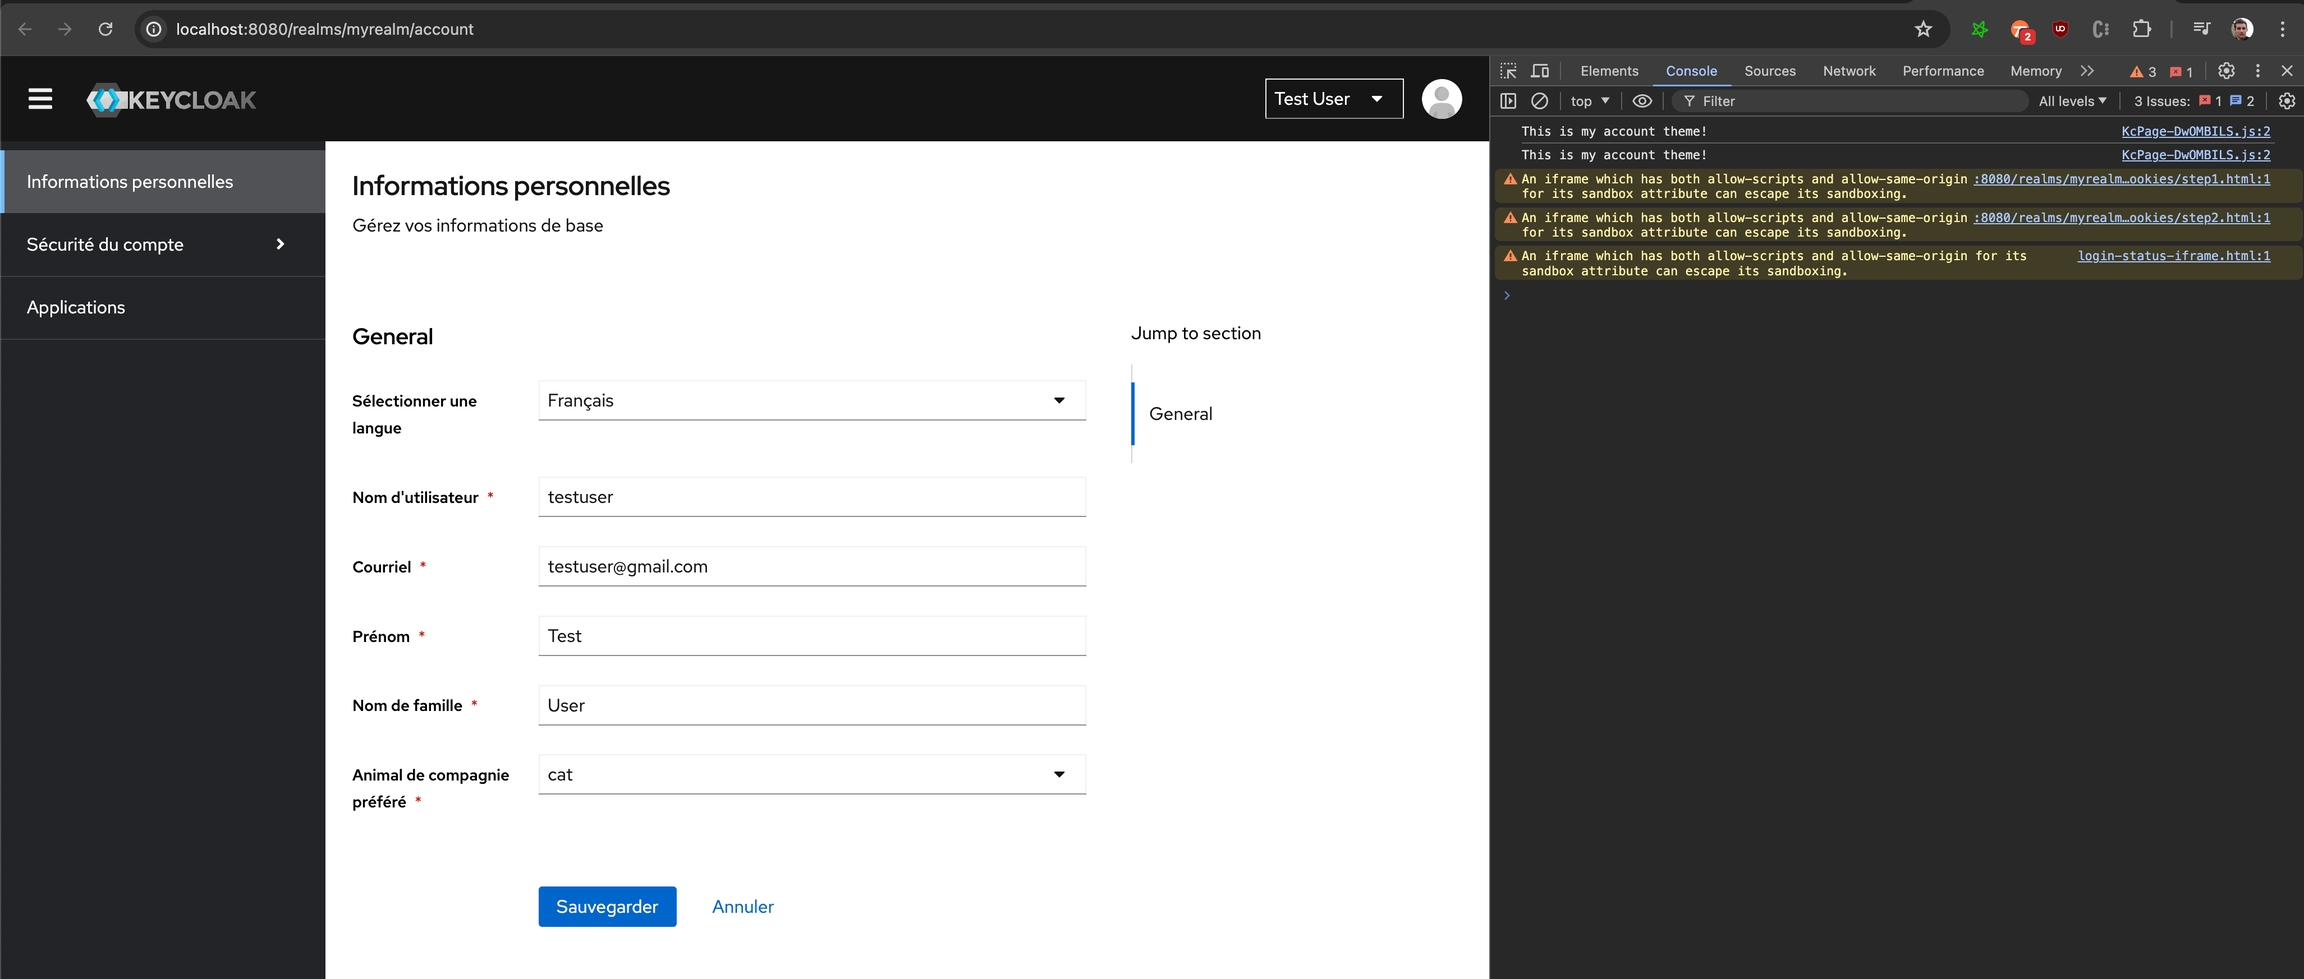2304x979 pixels.
Task: Activate the DevTools inspect element picker
Action: click(1508, 71)
